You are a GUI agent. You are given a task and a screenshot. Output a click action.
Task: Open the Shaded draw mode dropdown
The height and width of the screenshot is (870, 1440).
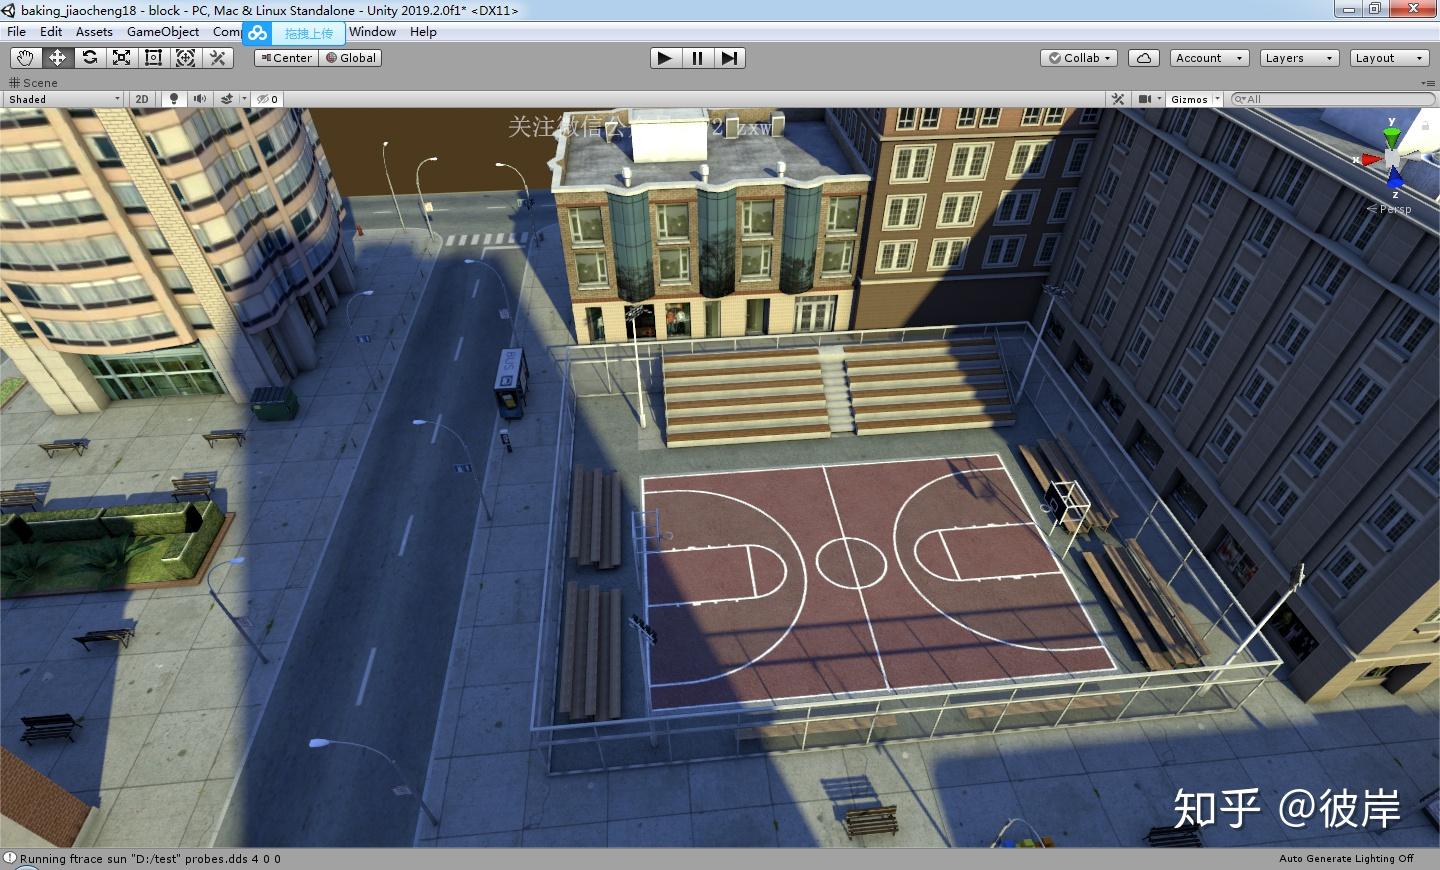(64, 99)
